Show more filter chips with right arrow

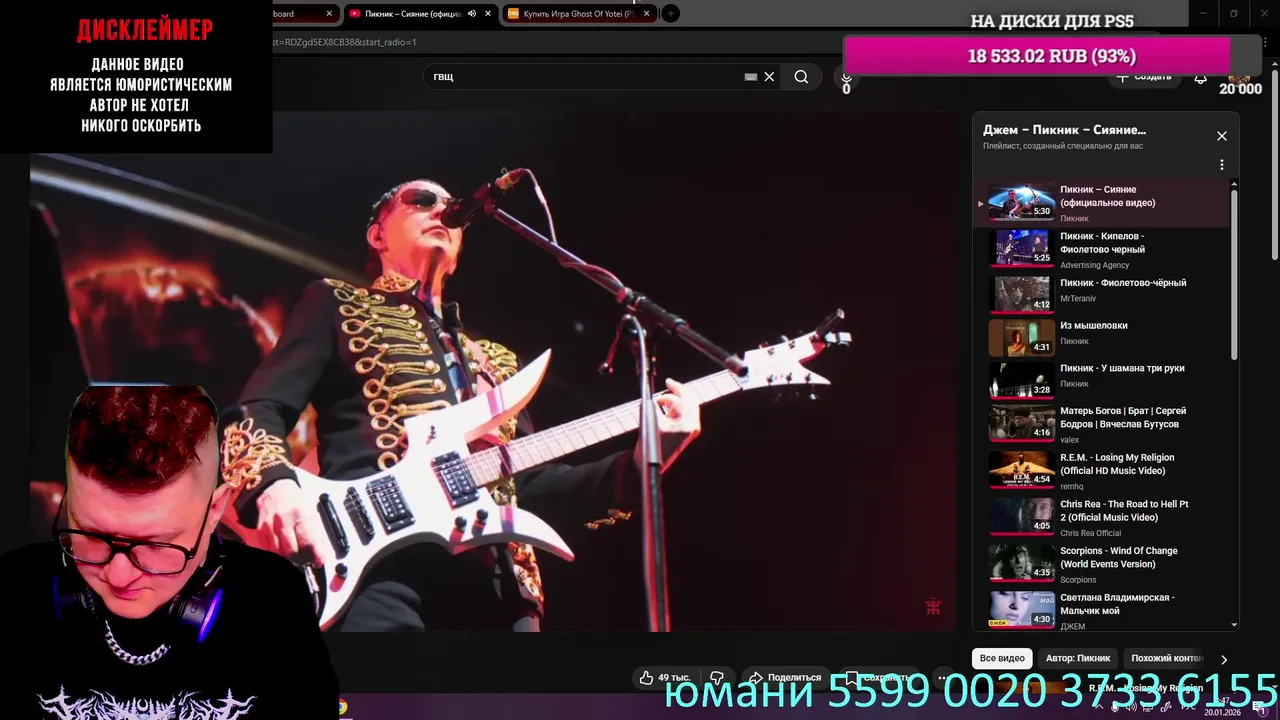(1223, 659)
